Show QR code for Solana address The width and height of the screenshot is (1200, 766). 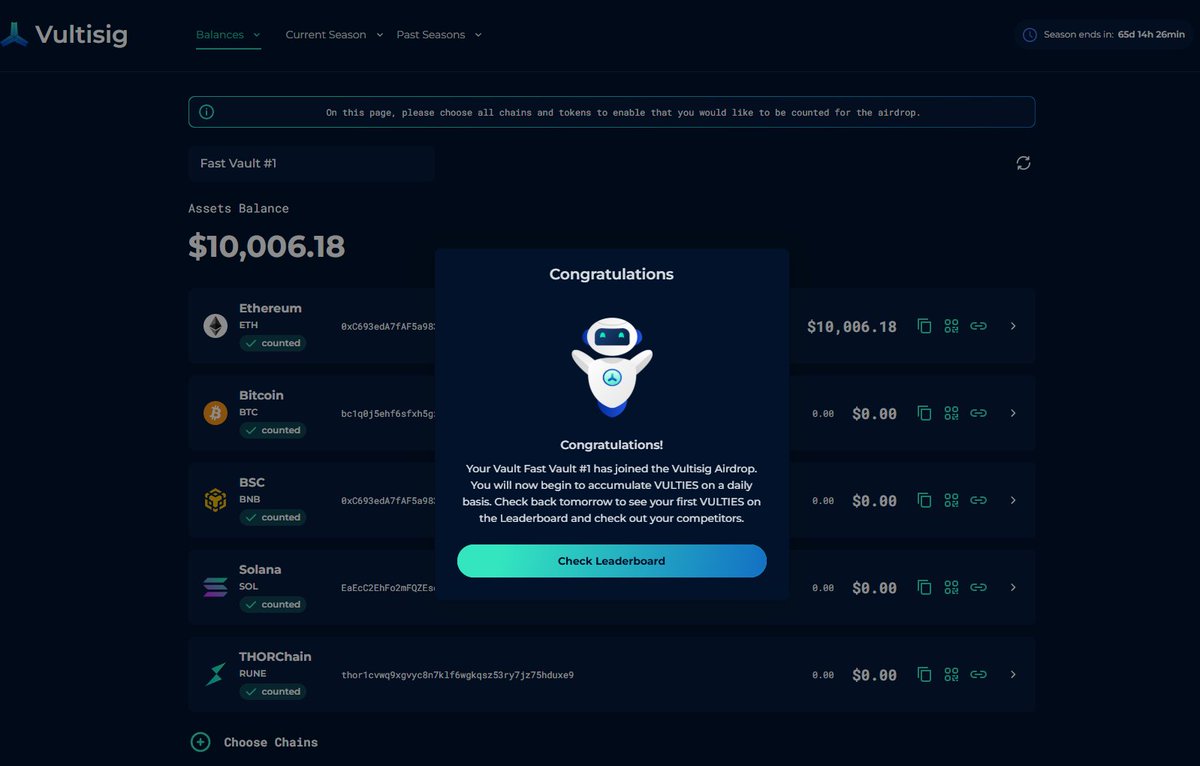[951, 587]
